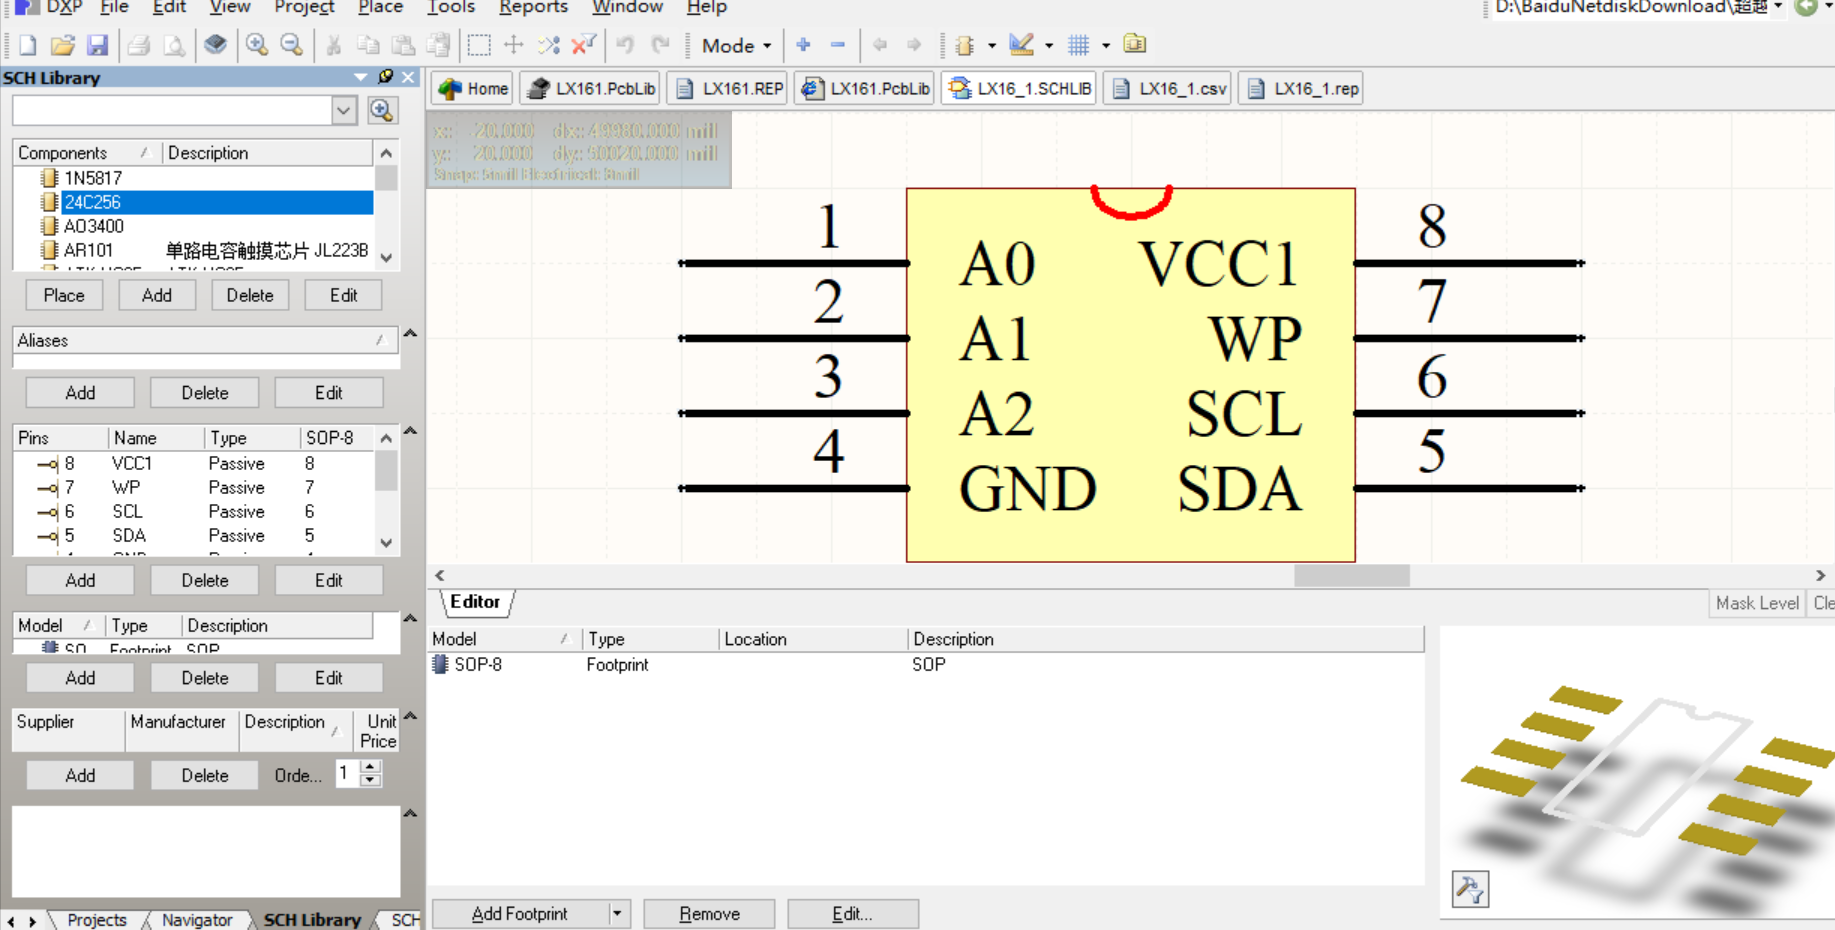
Task: Open the Model Manager toolbar icon
Action: click(1135, 44)
